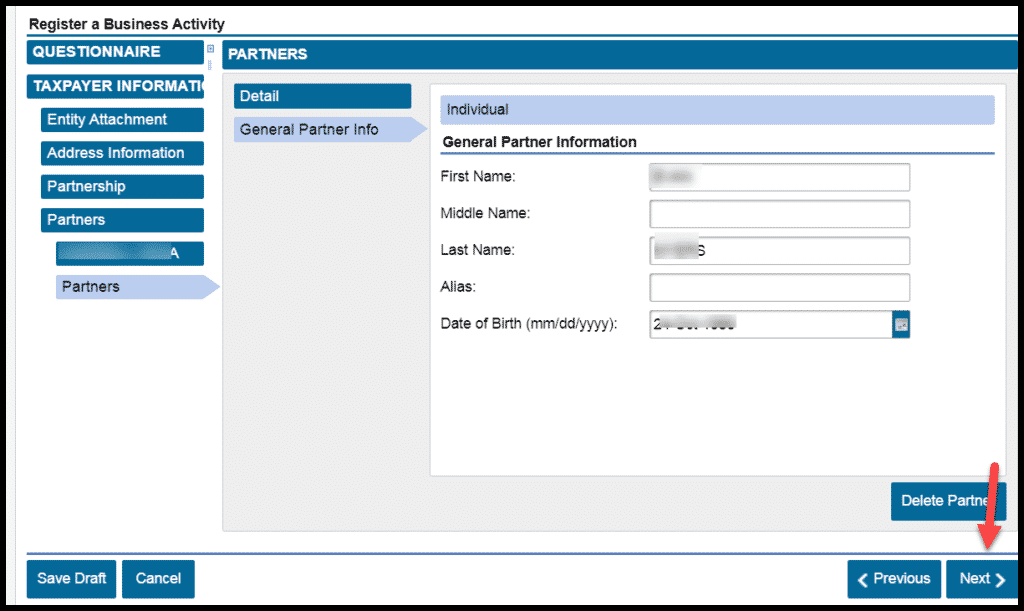1024x611 pixels.
Task: Cancel the business registration
Action: [158, 579]
